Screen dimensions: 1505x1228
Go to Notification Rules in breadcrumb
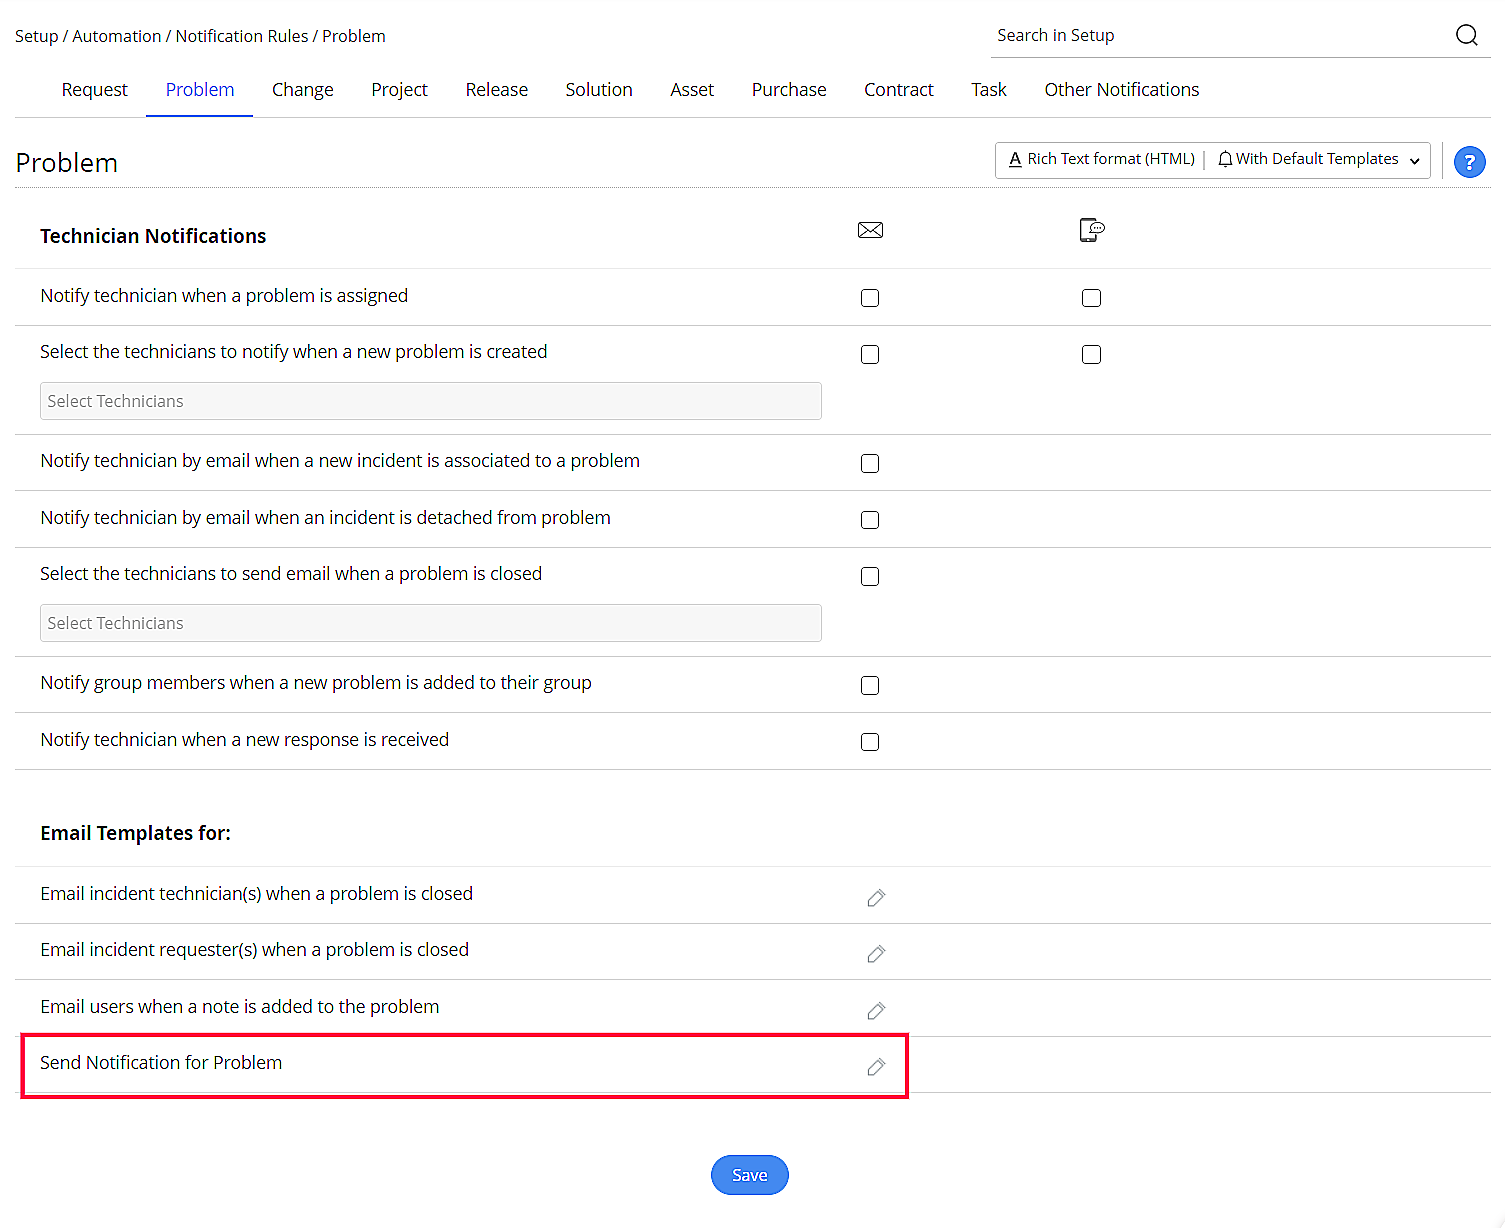242,36
